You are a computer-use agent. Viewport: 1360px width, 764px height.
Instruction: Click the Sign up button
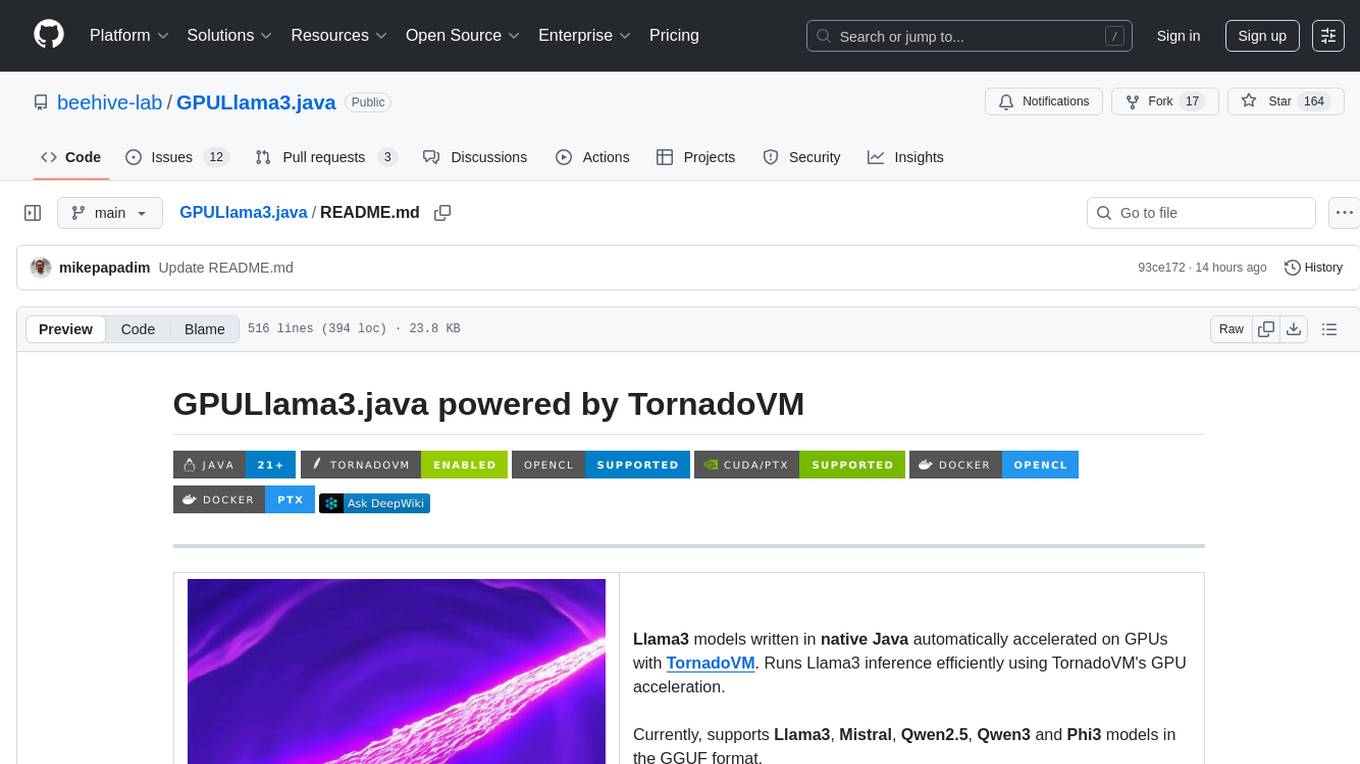[x=1262, y=36]
